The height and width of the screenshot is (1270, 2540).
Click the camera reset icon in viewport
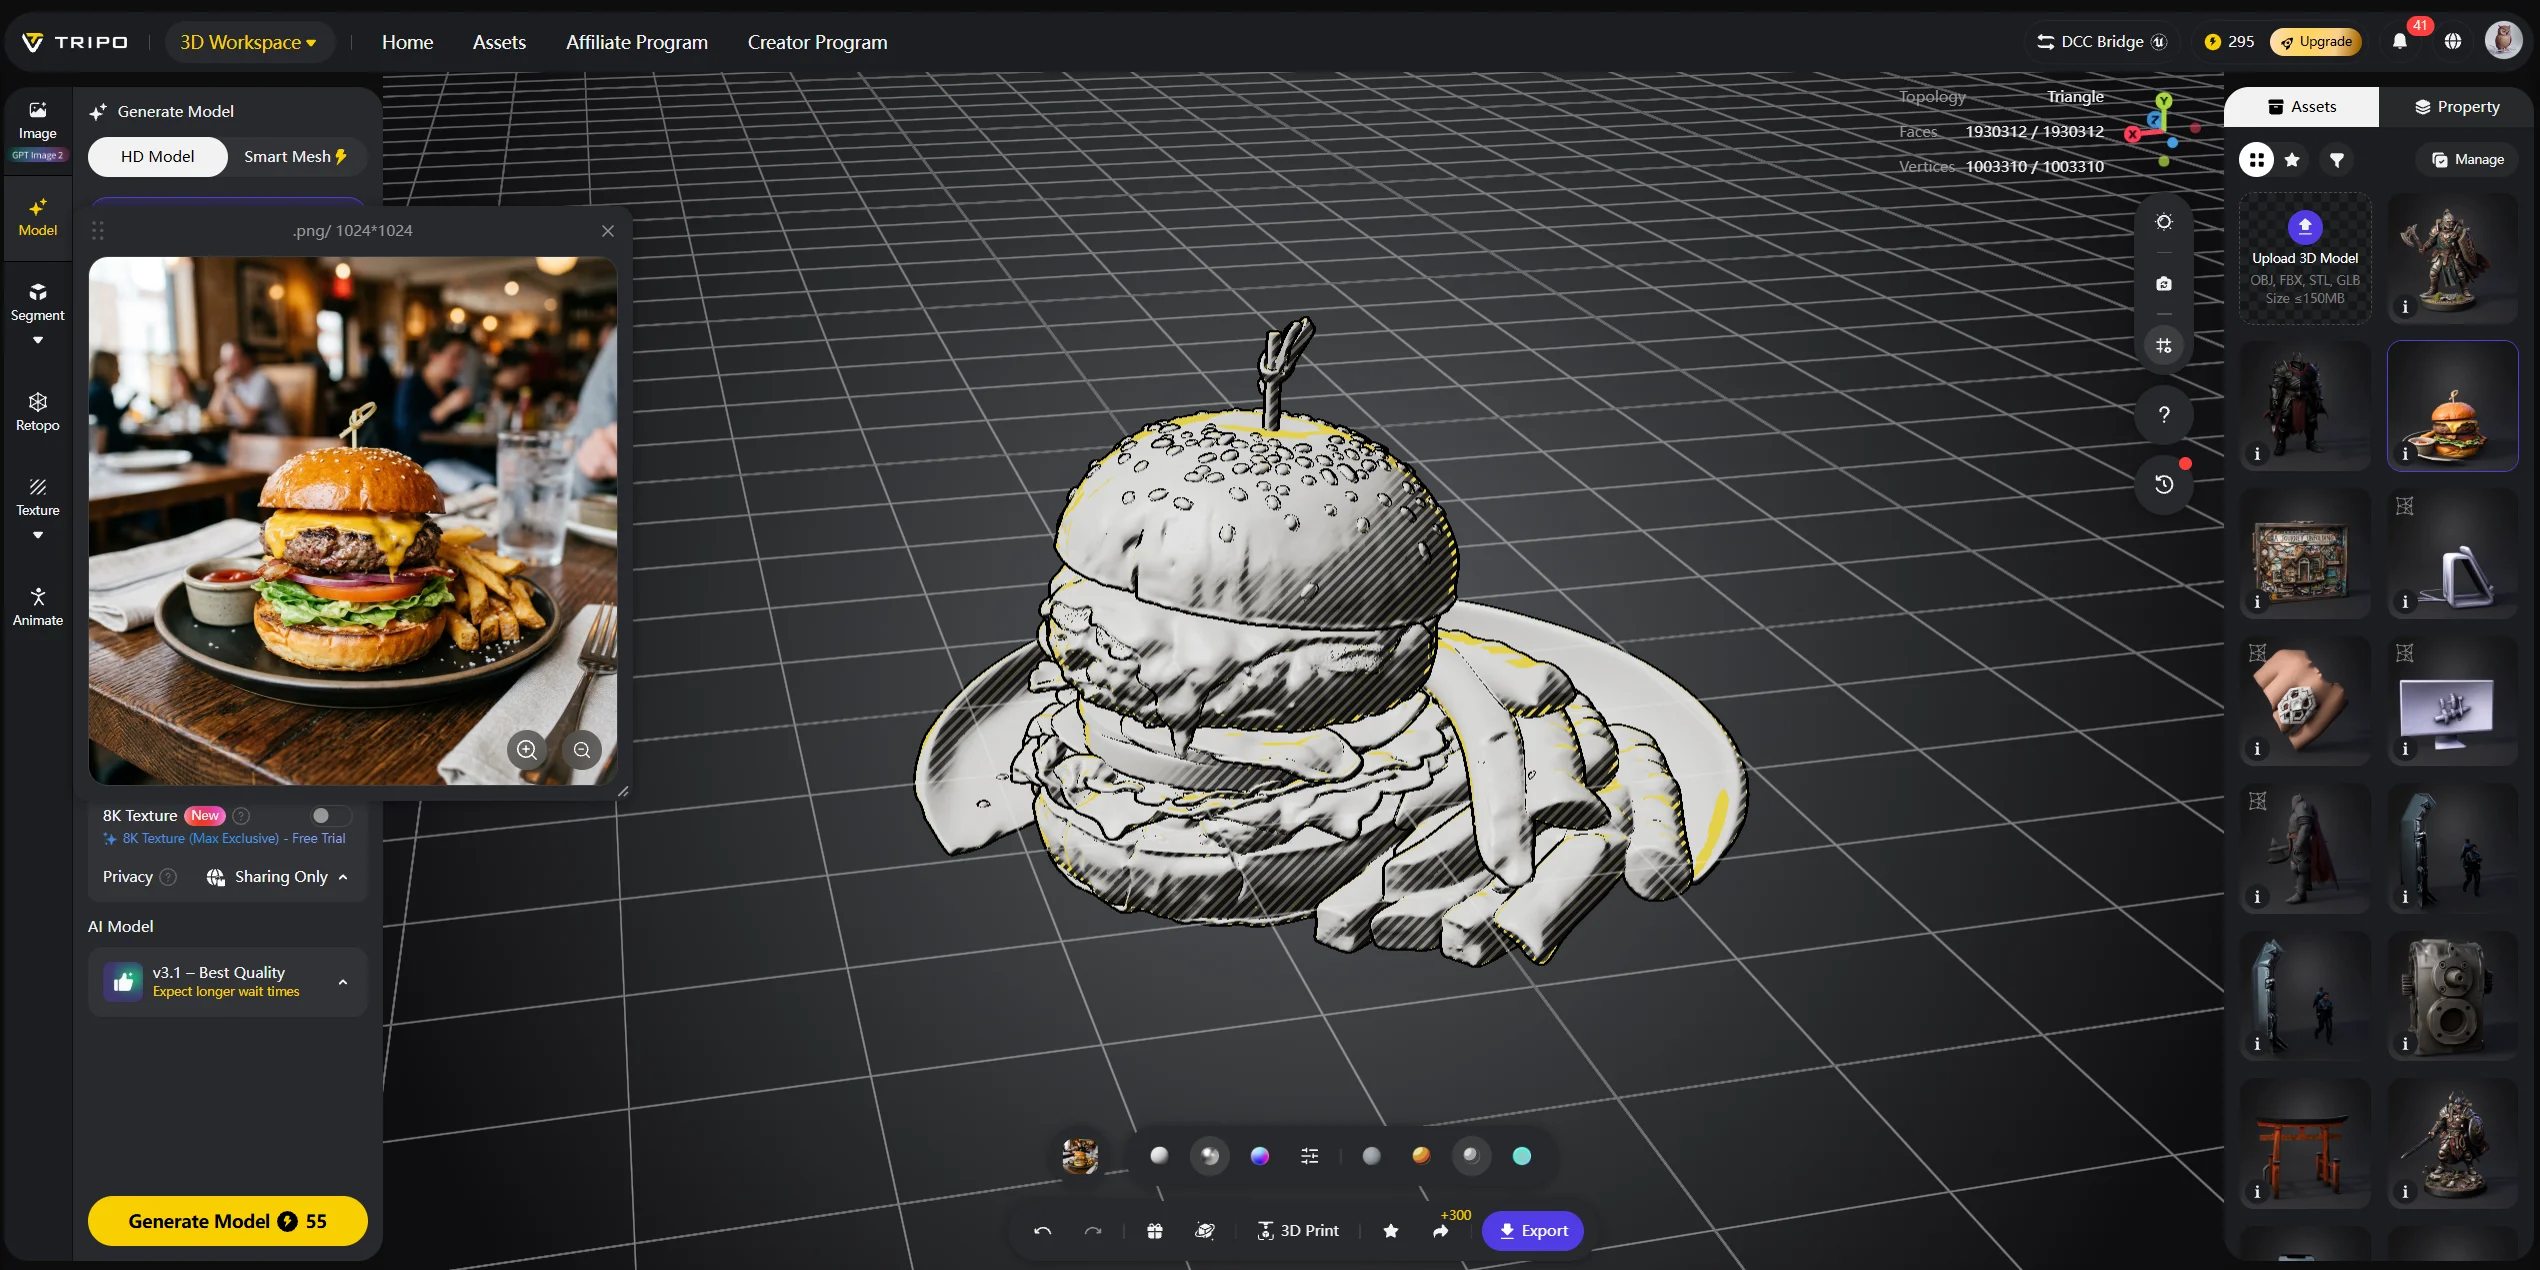[2164, 284]
